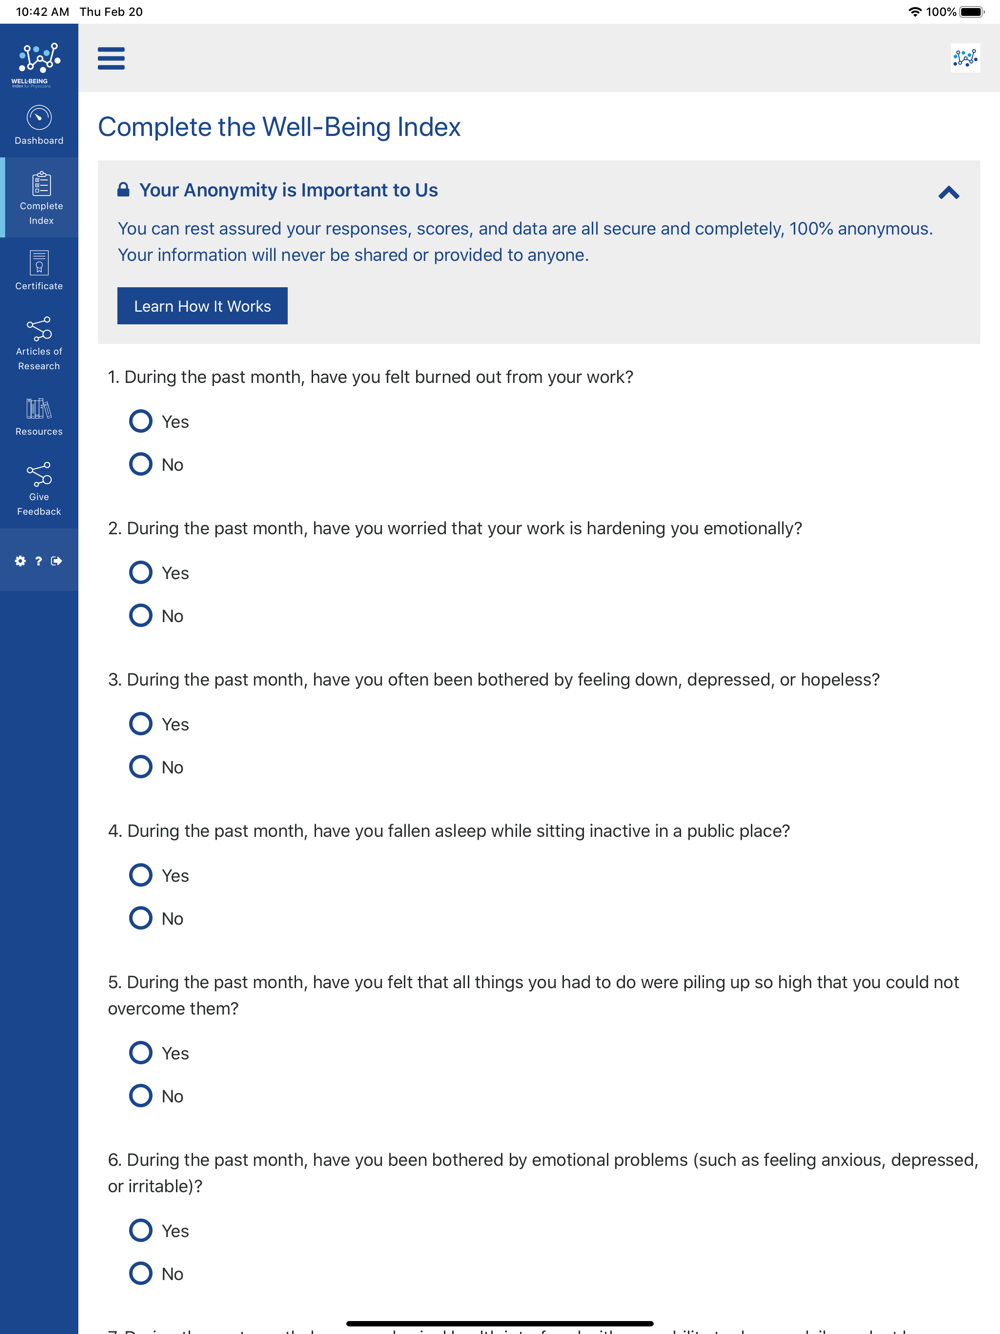This screenshot has width=1000, height=1334.
Task: Click the logout arrow icon in sidebar
Action: 57,561
